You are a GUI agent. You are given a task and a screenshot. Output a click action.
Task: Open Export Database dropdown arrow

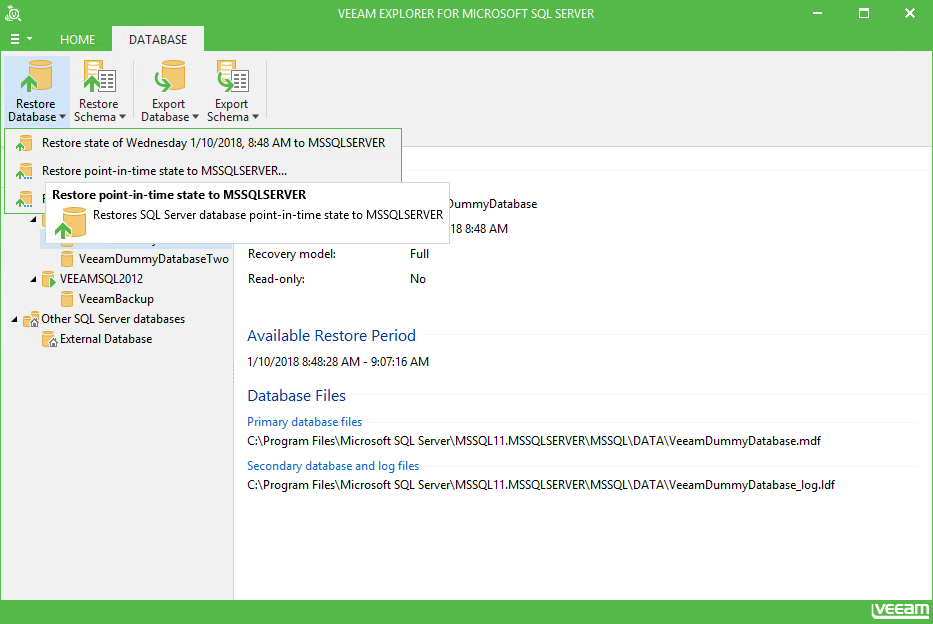195,117
